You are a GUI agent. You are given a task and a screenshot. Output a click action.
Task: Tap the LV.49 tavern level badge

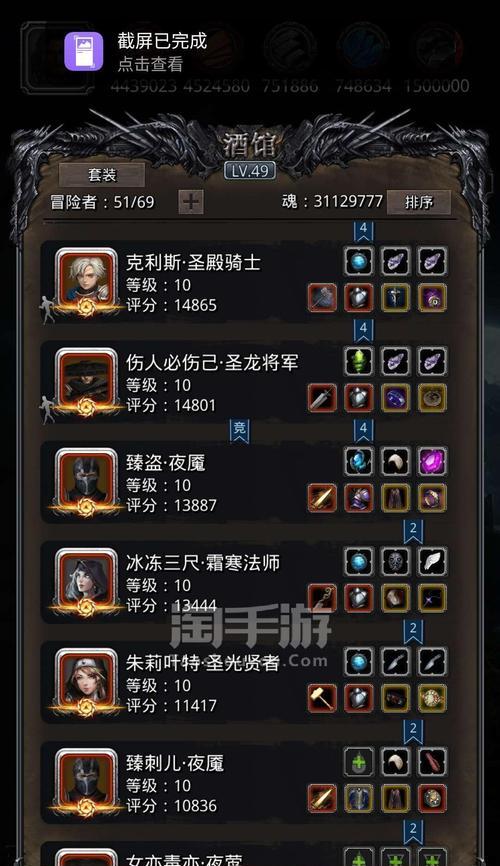click(250, 171)
